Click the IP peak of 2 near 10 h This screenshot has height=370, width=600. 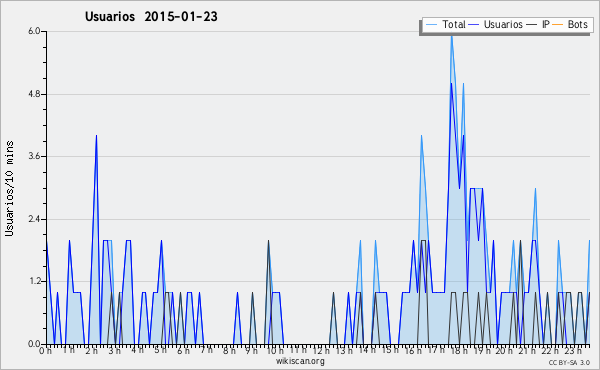tap(269, 241)
